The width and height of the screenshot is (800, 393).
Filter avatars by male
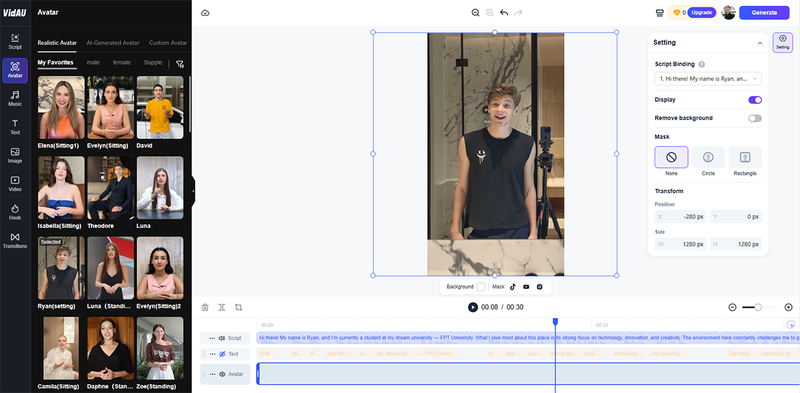93,63
